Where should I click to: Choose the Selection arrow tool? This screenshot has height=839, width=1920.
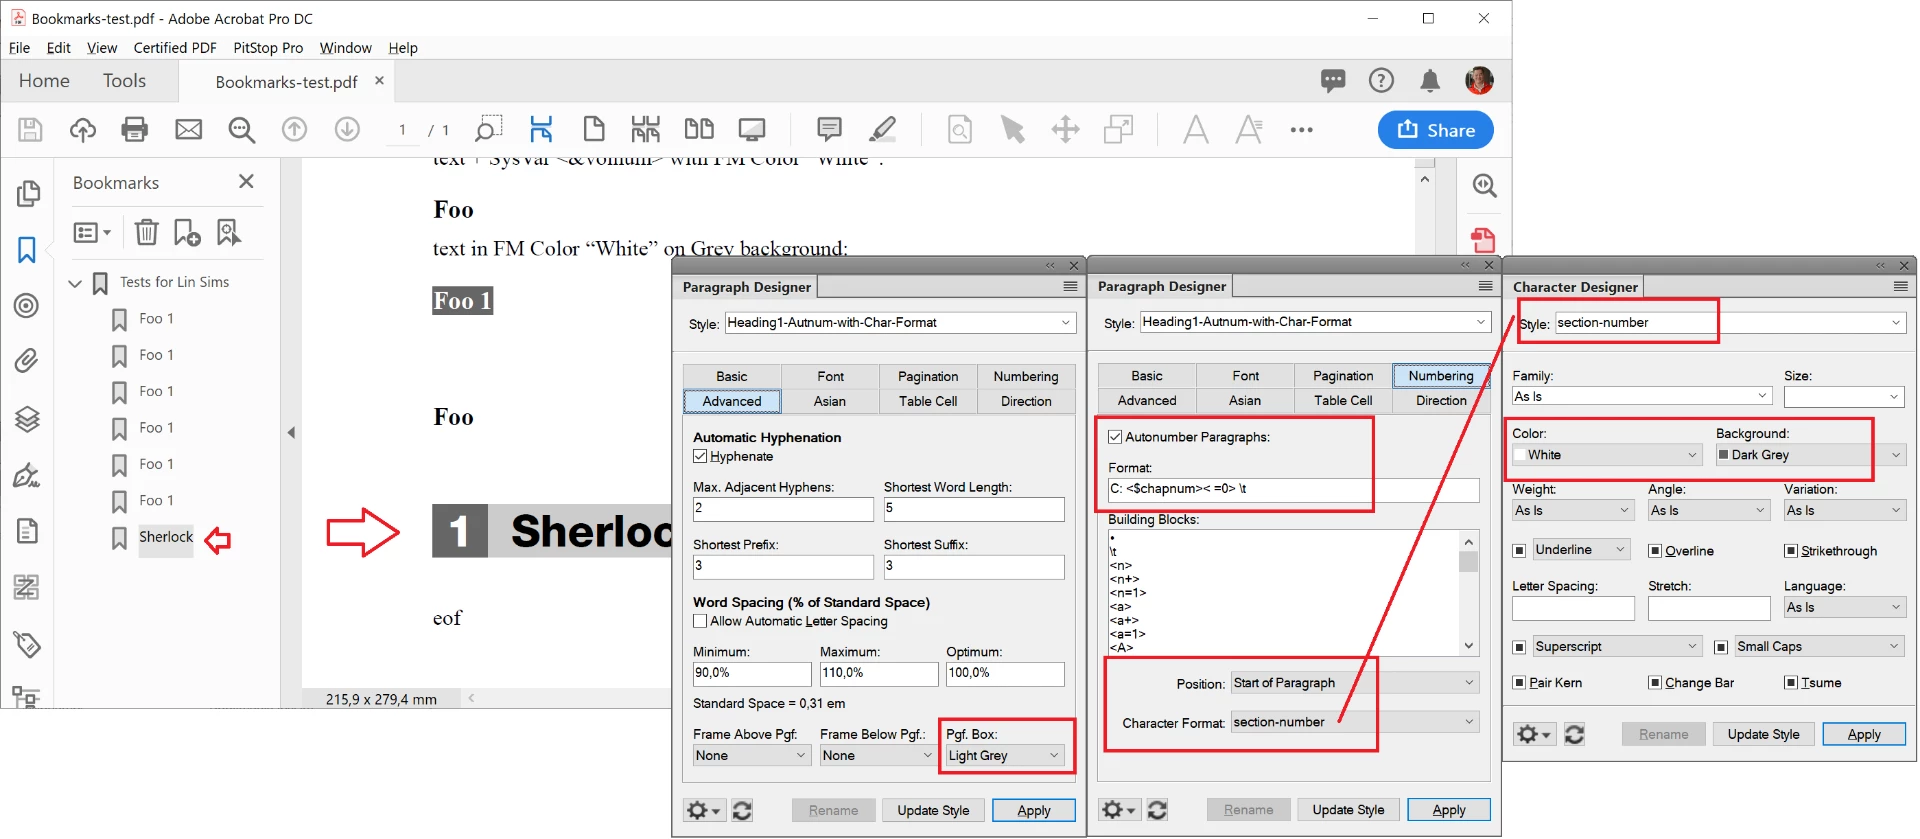(x=1013, y=130)
